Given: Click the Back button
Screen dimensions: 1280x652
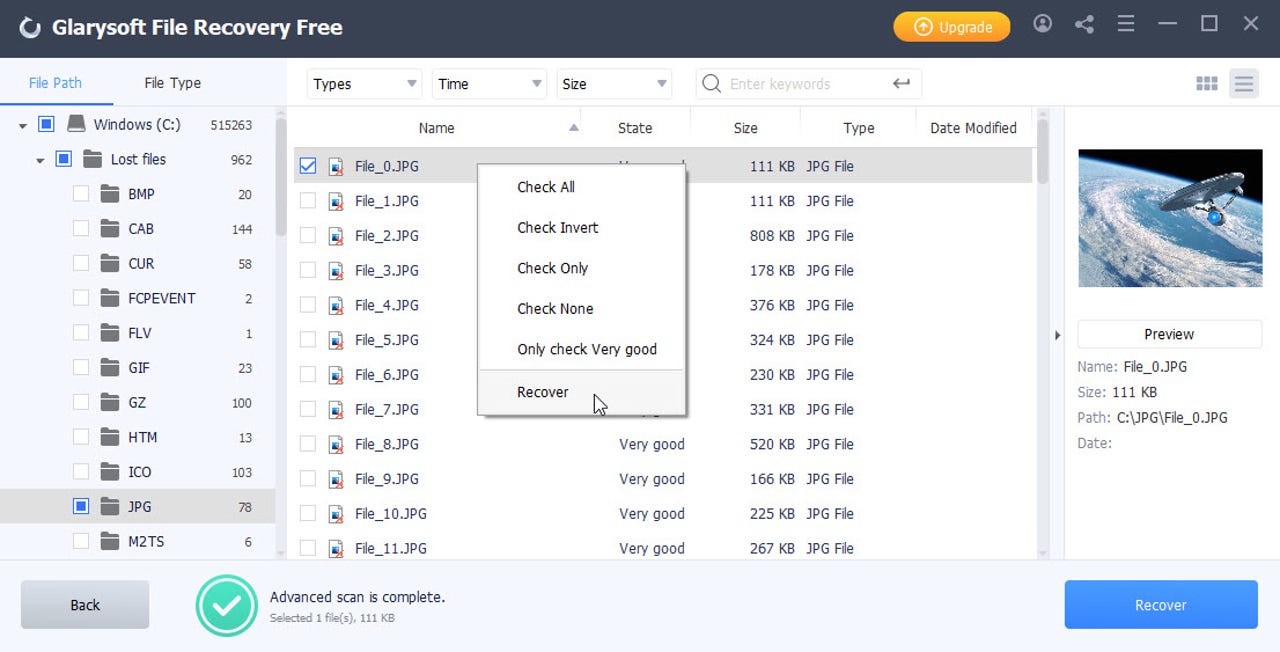Looking at the screenshot, I should [x=85, y=605].
